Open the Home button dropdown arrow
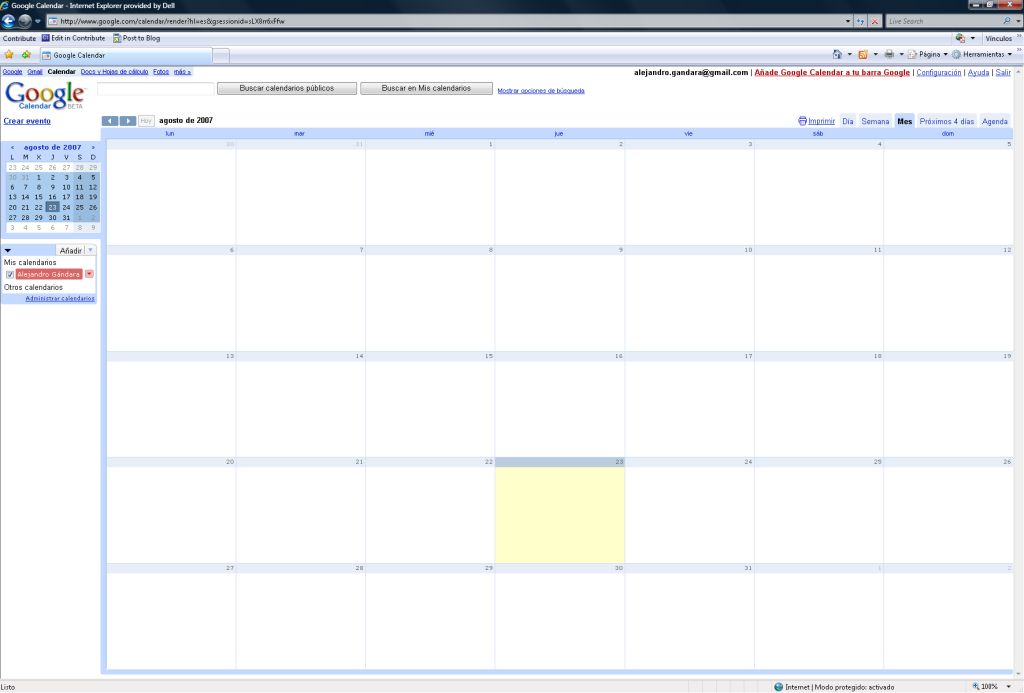Screen dimensions: 1024x693 coord(849,54)
